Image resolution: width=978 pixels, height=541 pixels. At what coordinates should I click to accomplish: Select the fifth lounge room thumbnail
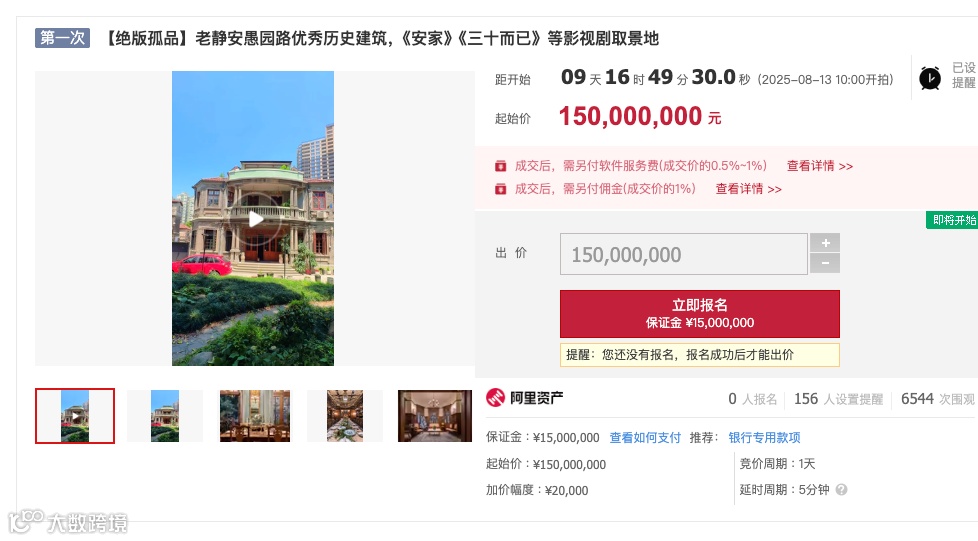(435, 416)
